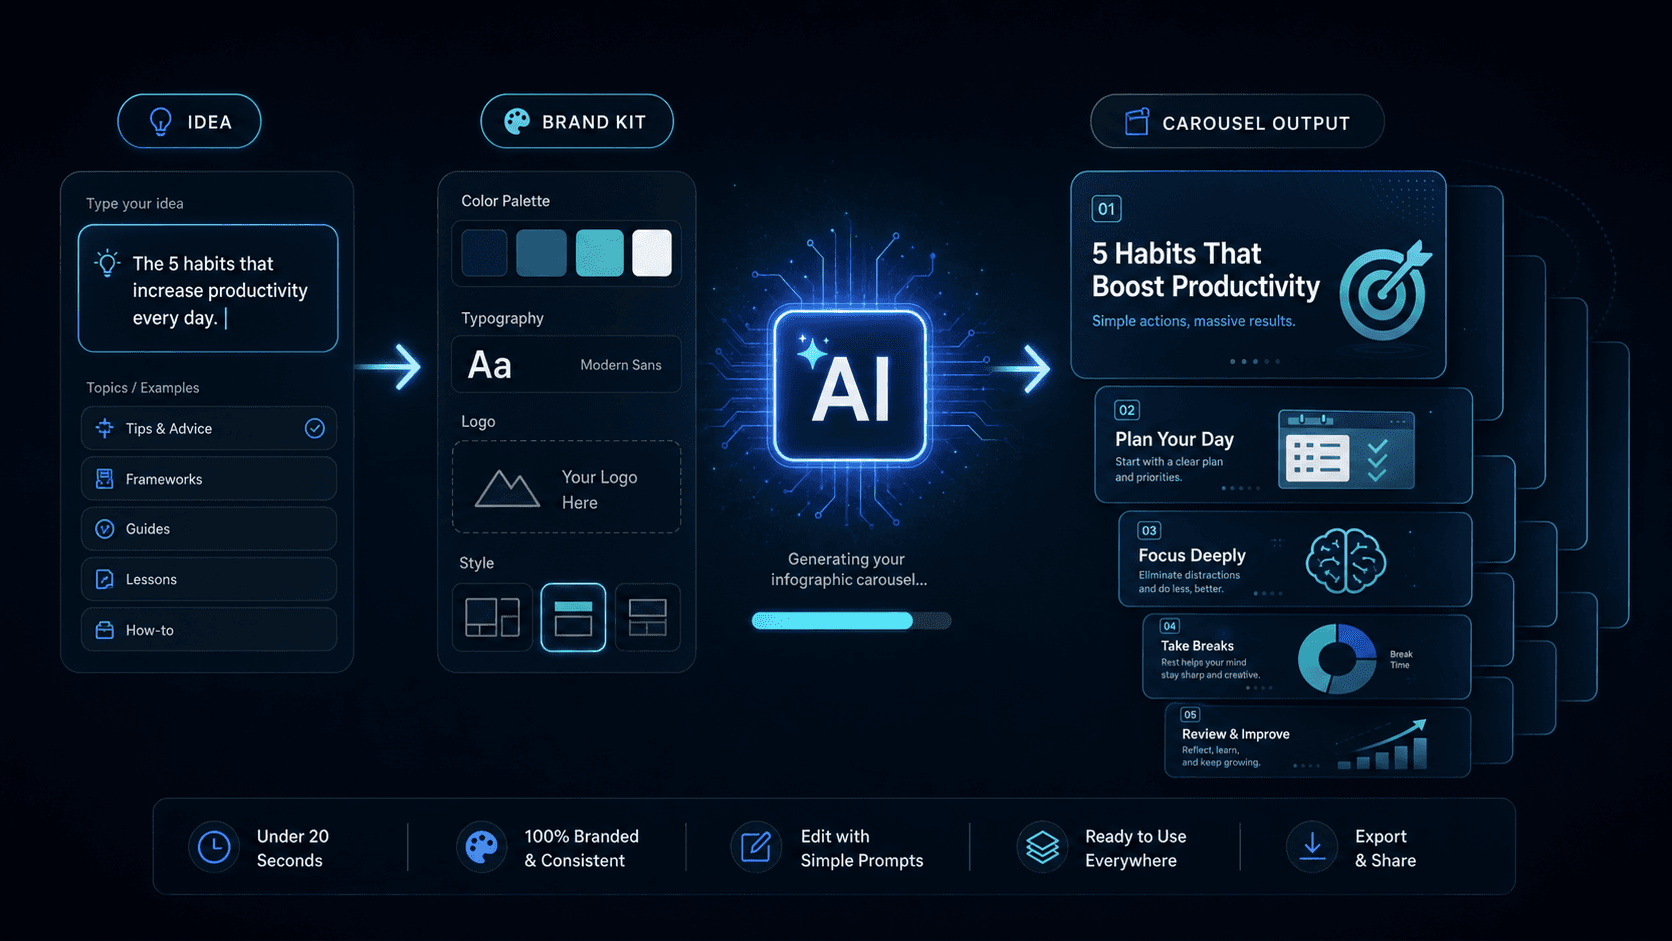Choose the Lessons topic
The height and width of the screenshot is (941, 1672).
[209, 579]
